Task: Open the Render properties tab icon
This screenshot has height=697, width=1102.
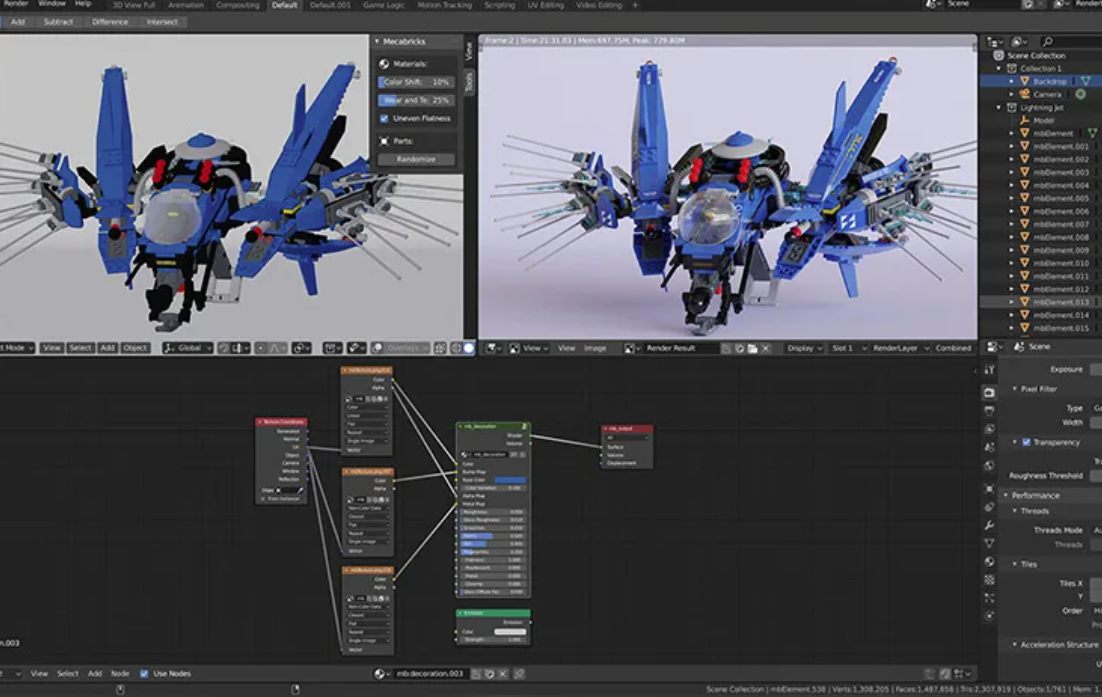Action: 990,392
